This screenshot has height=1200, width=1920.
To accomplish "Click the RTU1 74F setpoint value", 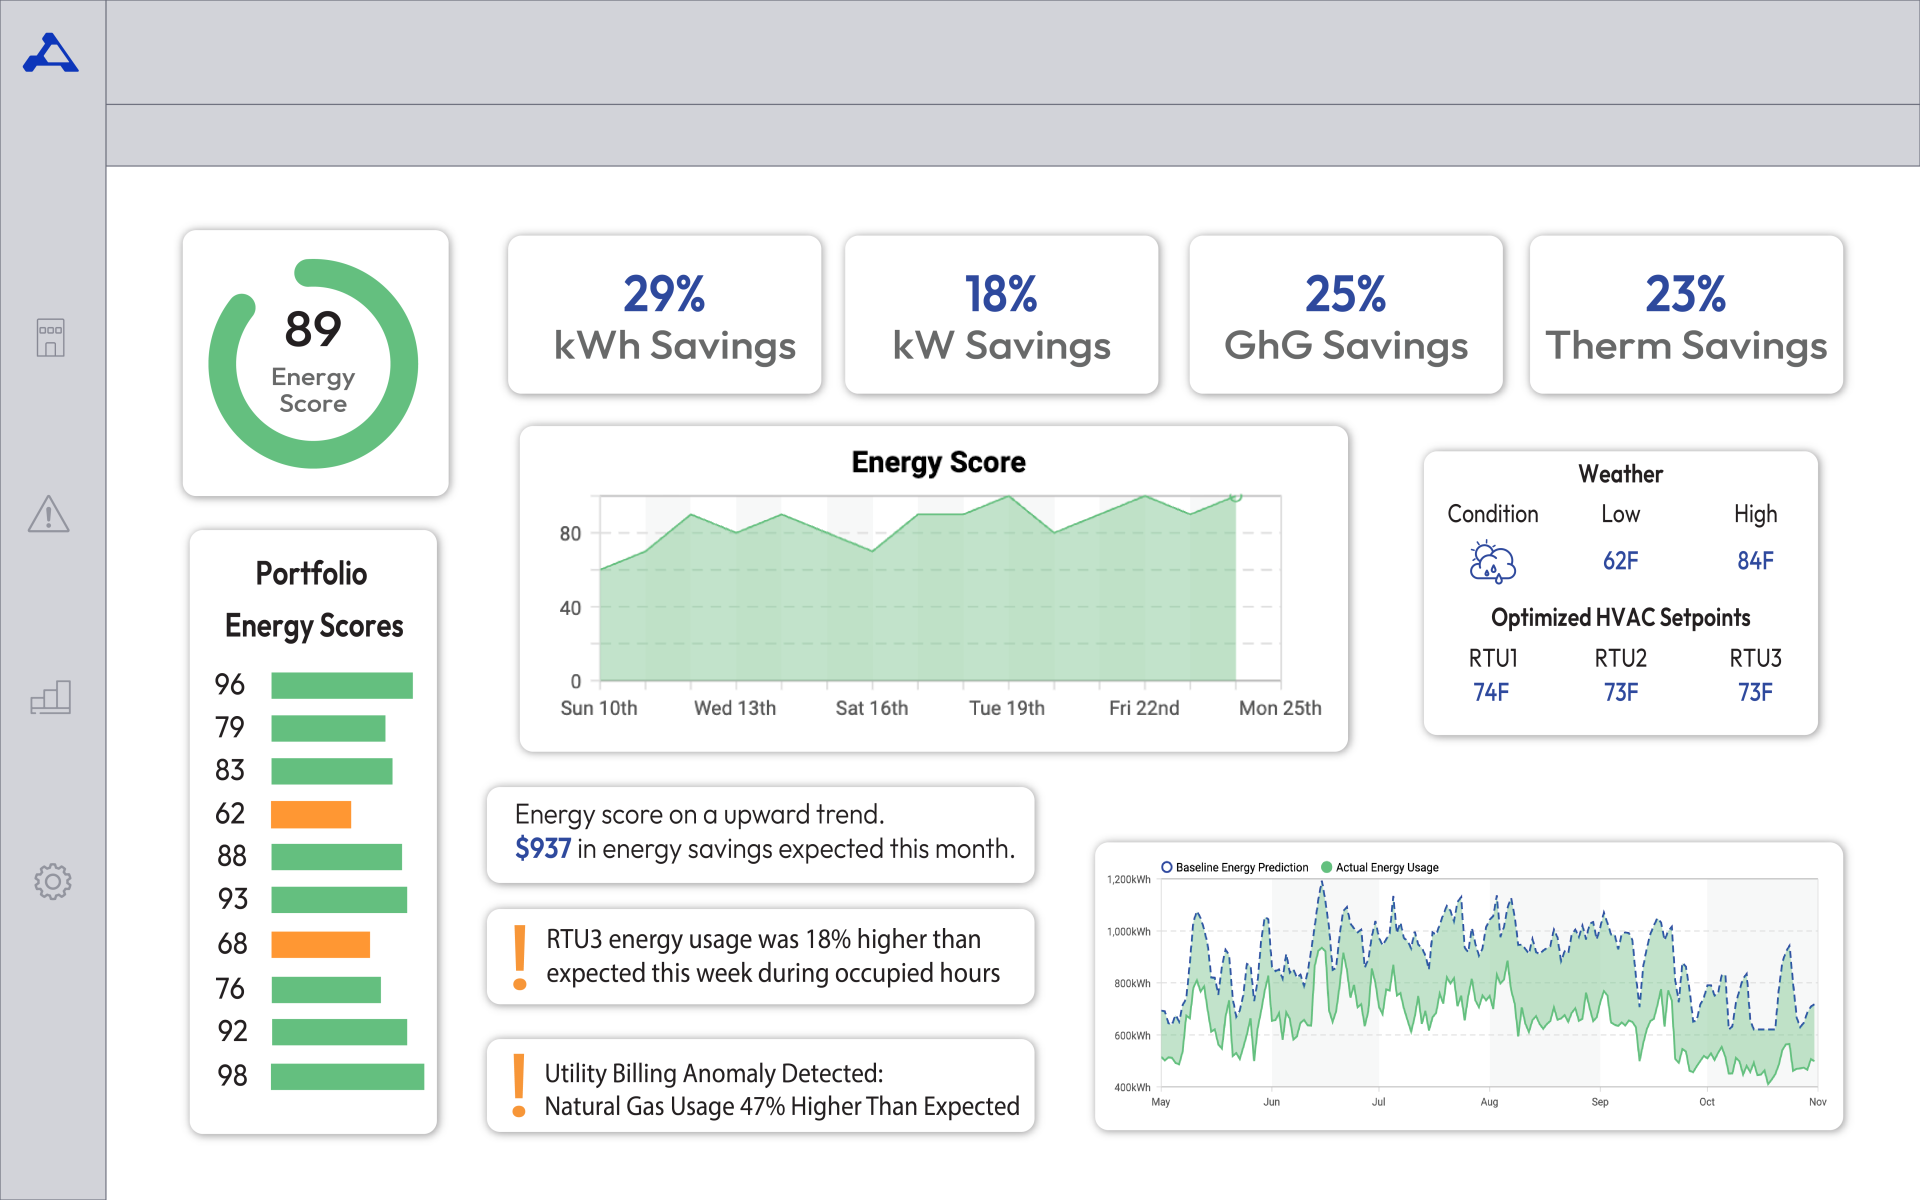I will point(1490,692).
